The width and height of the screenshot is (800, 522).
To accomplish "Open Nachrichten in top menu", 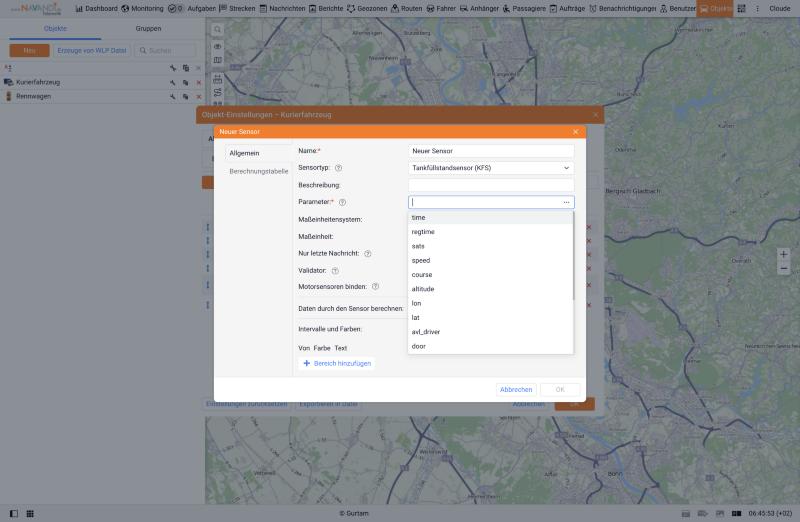I will (282, 9).
